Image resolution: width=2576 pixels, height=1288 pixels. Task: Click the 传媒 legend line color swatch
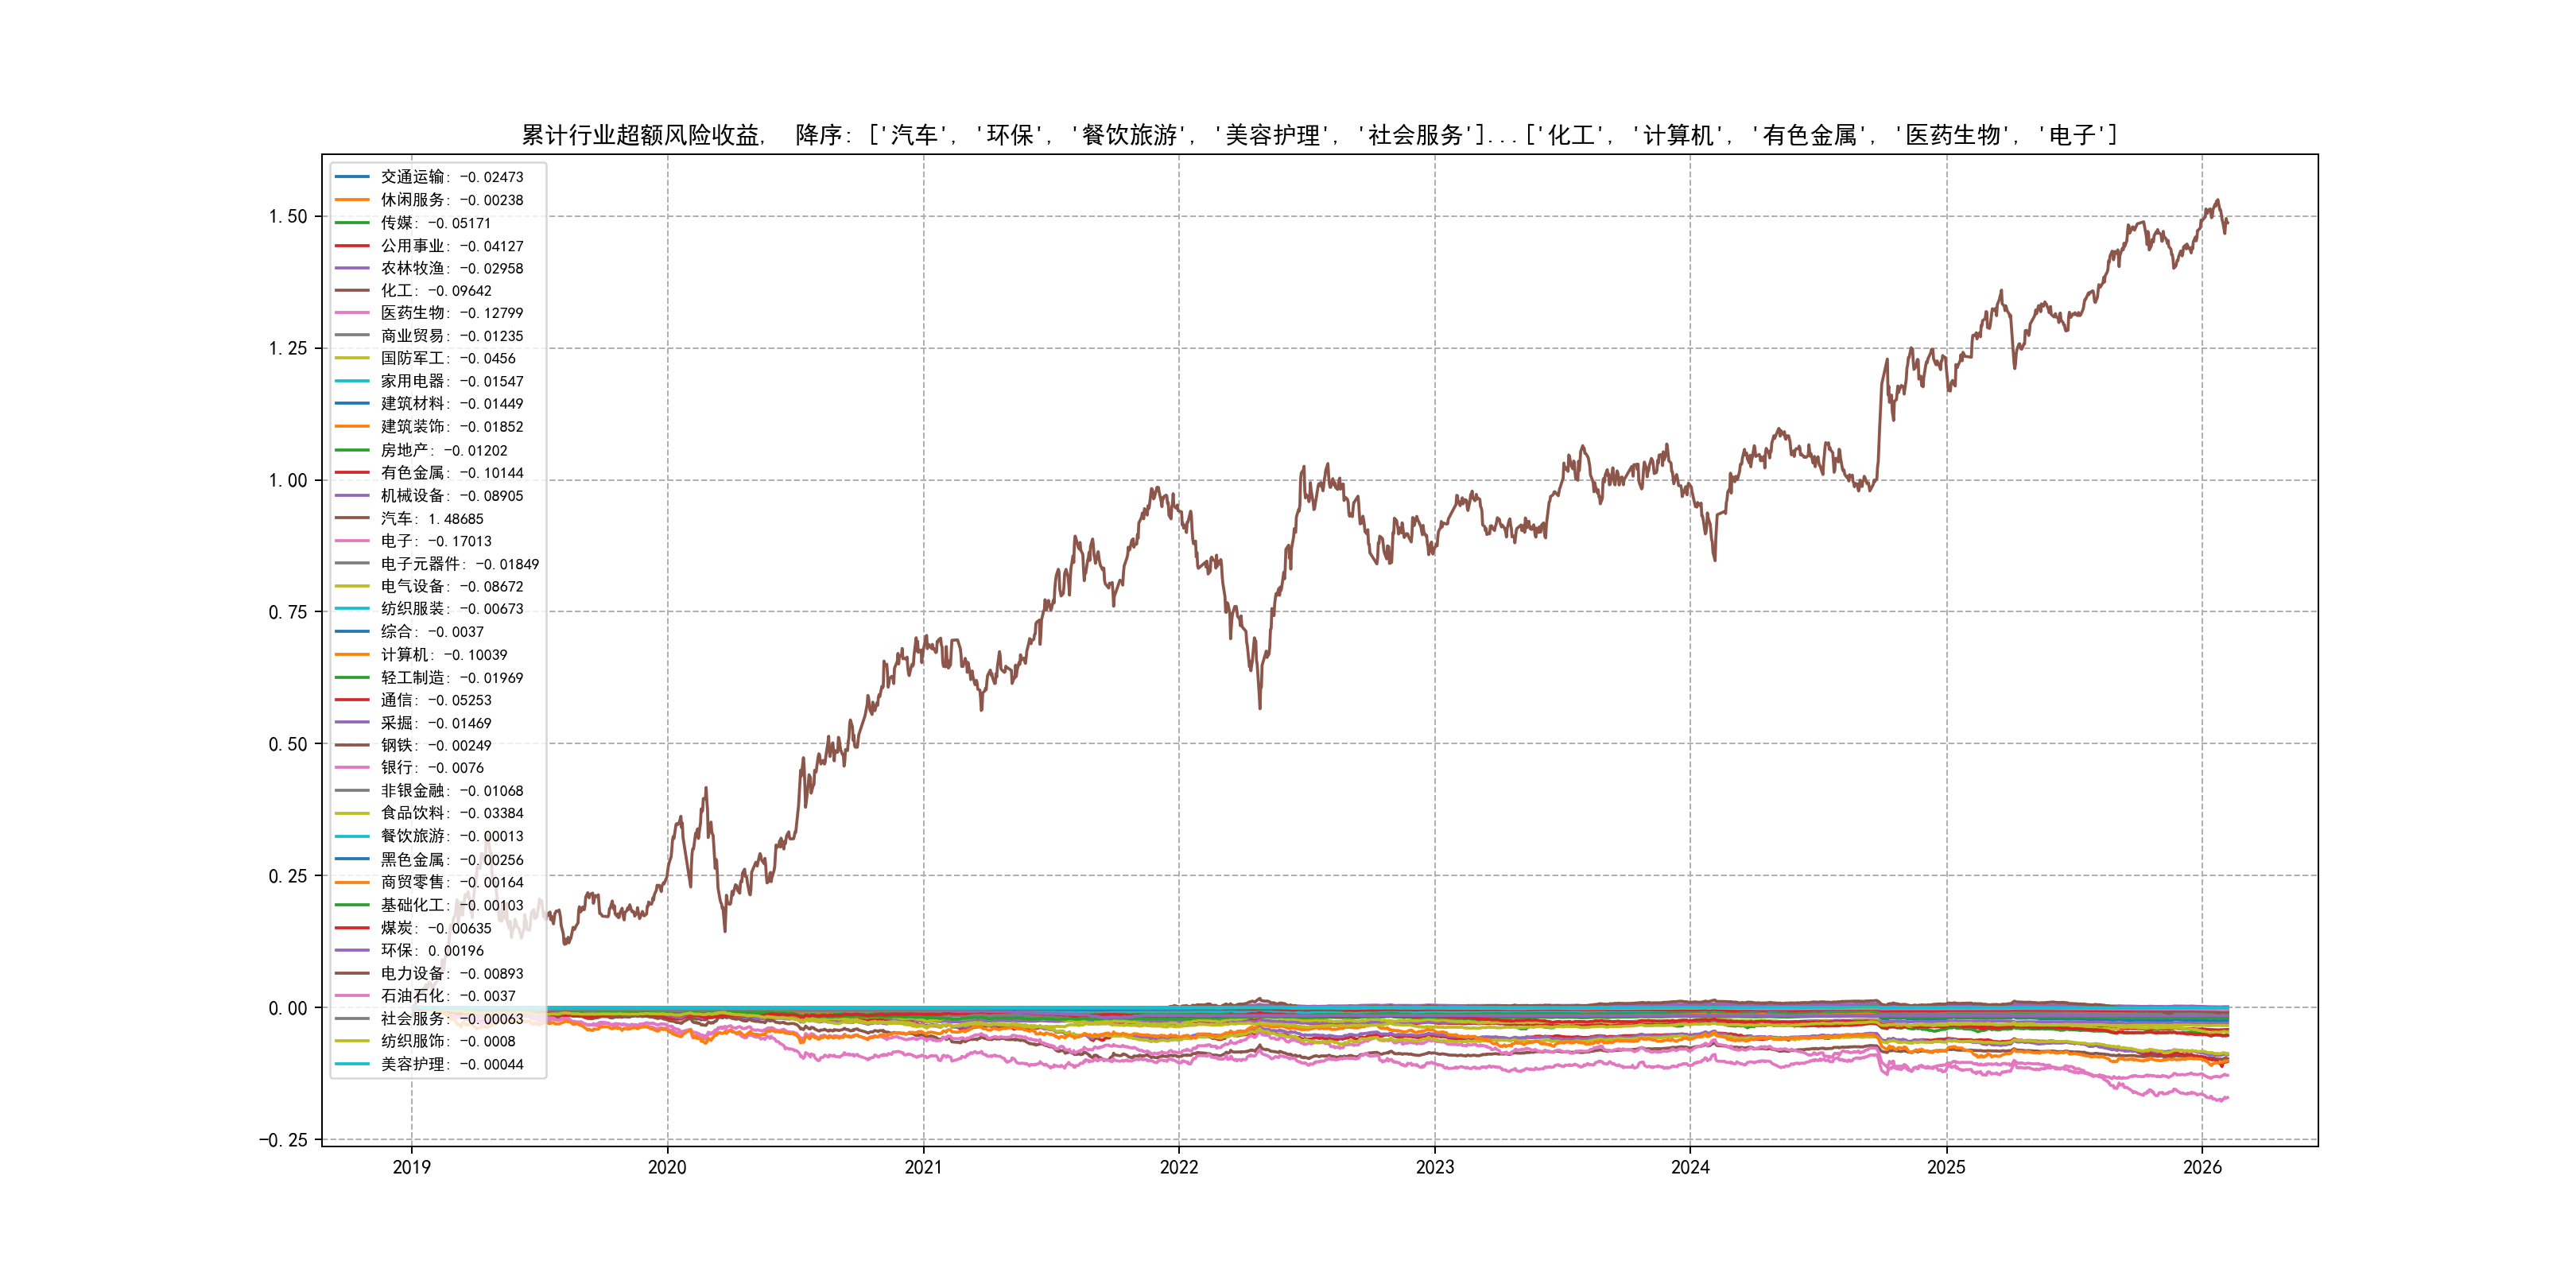[352, 222]
